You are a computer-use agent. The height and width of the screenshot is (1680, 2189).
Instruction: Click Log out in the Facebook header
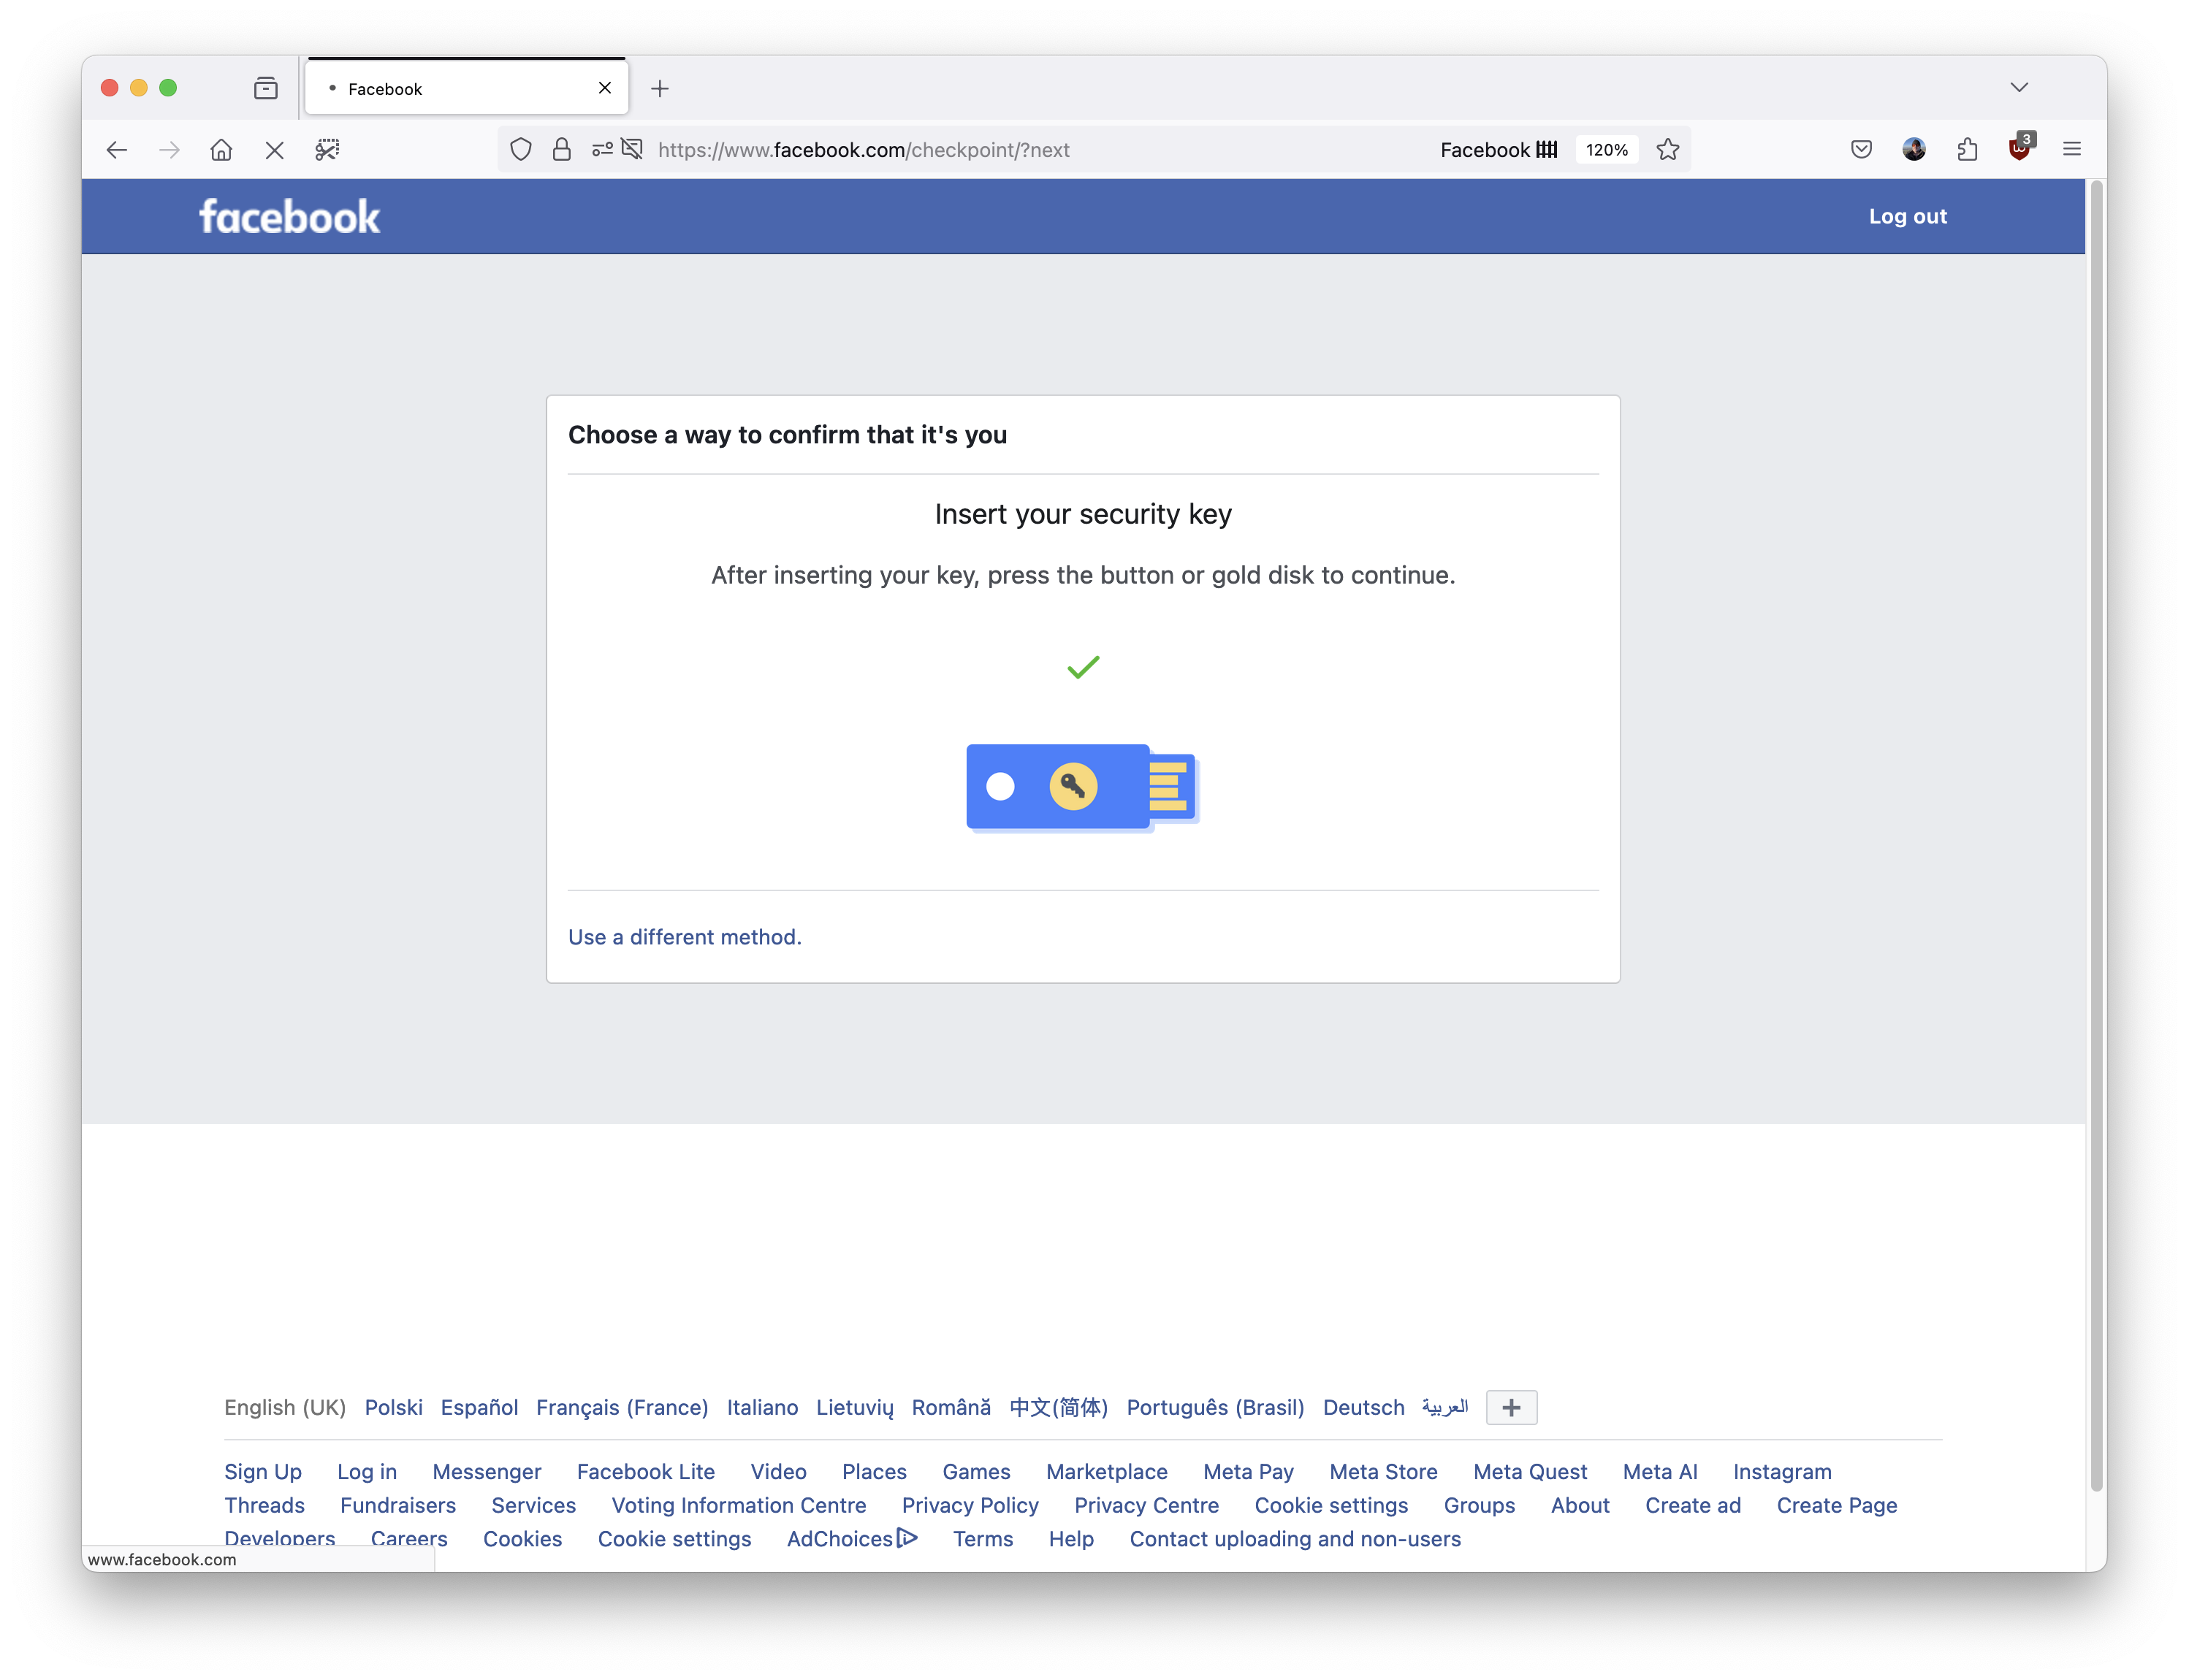coord(1906,216)
